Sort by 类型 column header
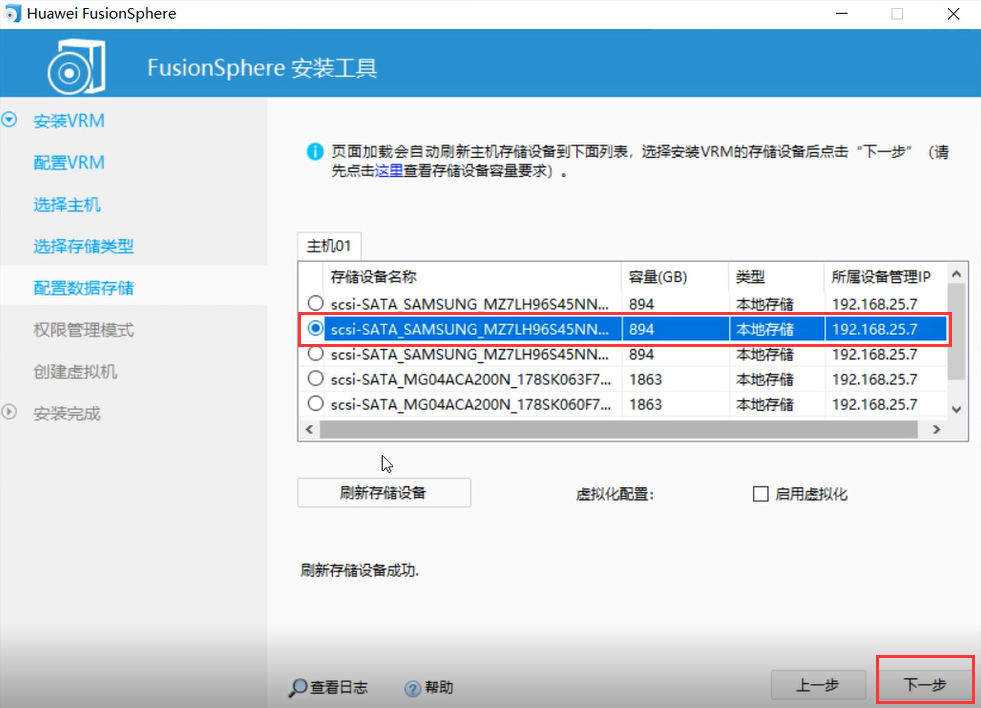This screenshot has height=708, width=981. [x=776, y=276]
